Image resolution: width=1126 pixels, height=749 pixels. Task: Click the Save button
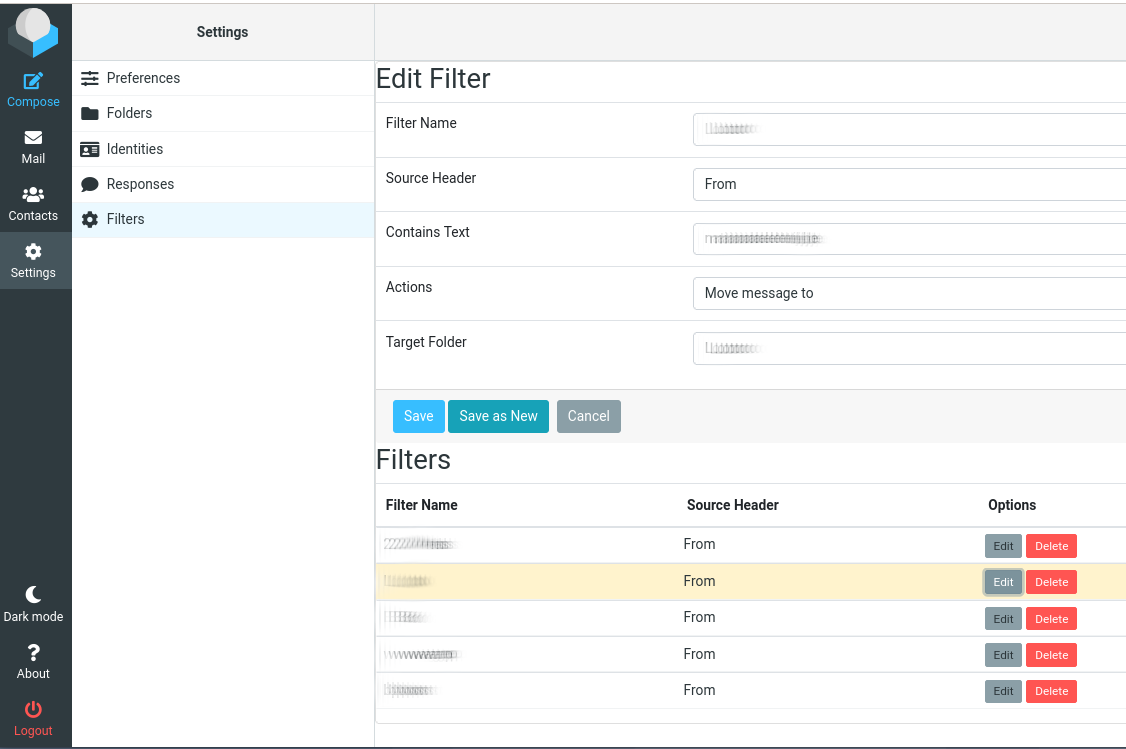(x=419, y=417)
